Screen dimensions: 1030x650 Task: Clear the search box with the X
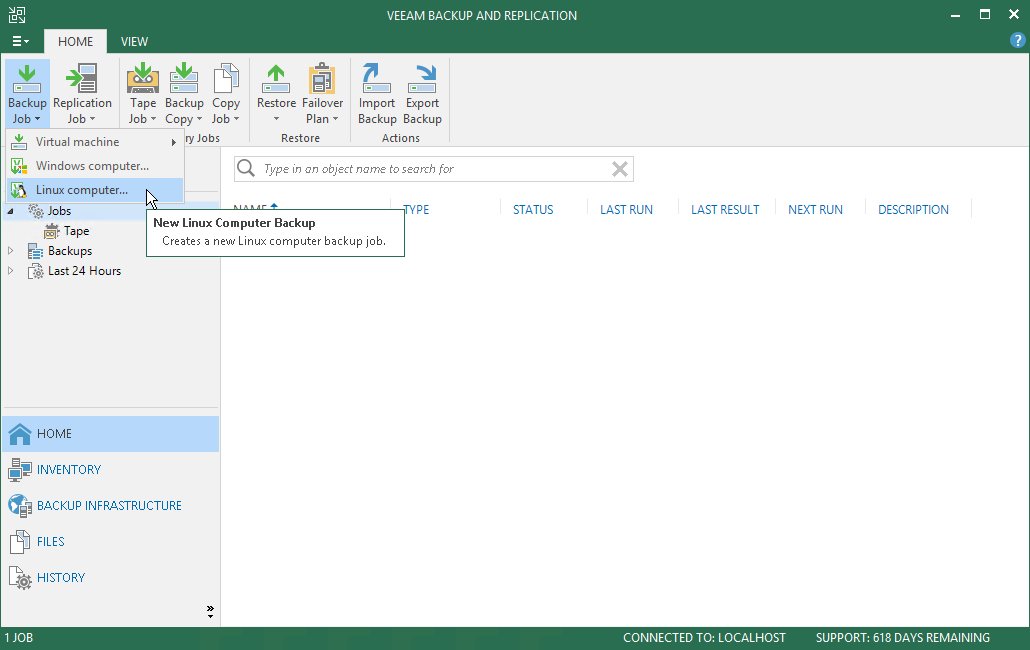click(619, 169)
